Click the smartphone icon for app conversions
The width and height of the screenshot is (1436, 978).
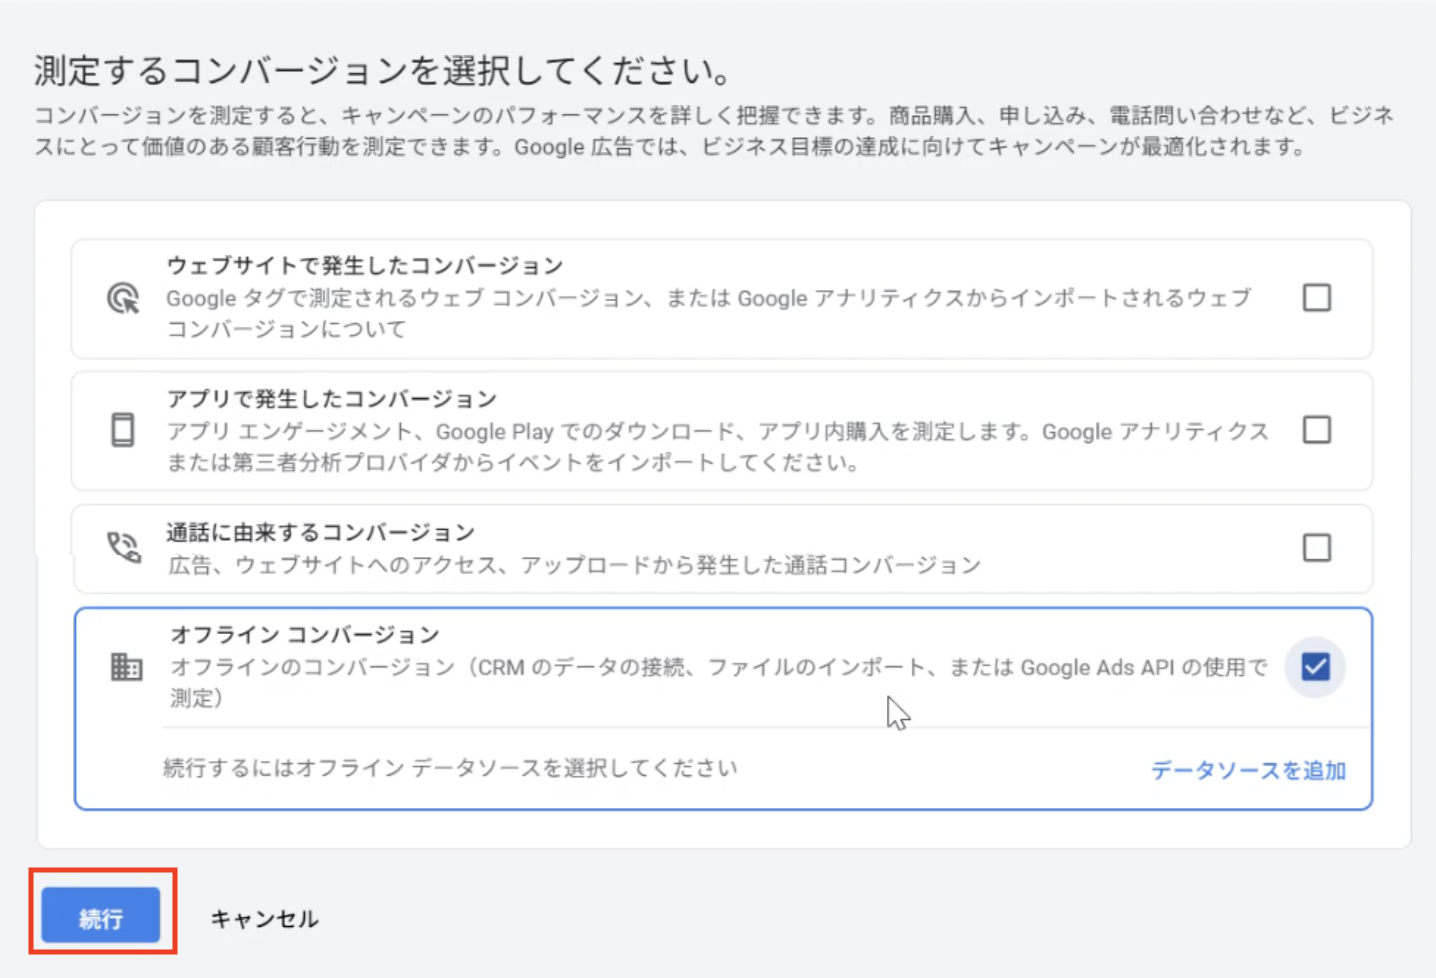click(x=122, y=430)
